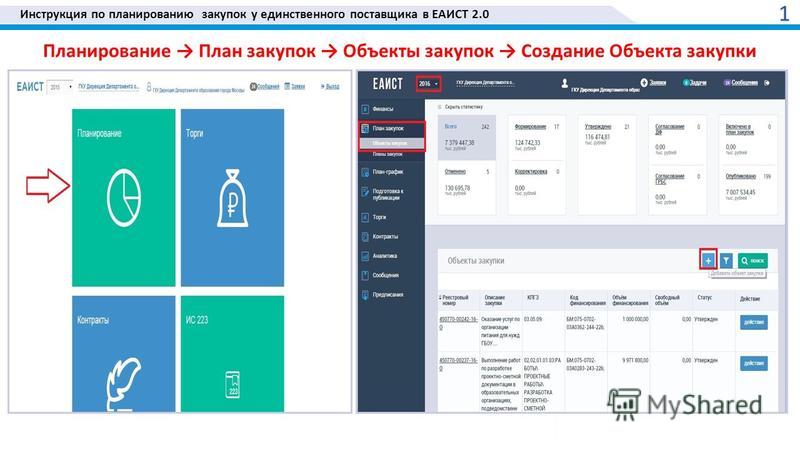Screen dimensions: 800x450
Task: Click the Описание закупки column header
Action: click(494, 300)
